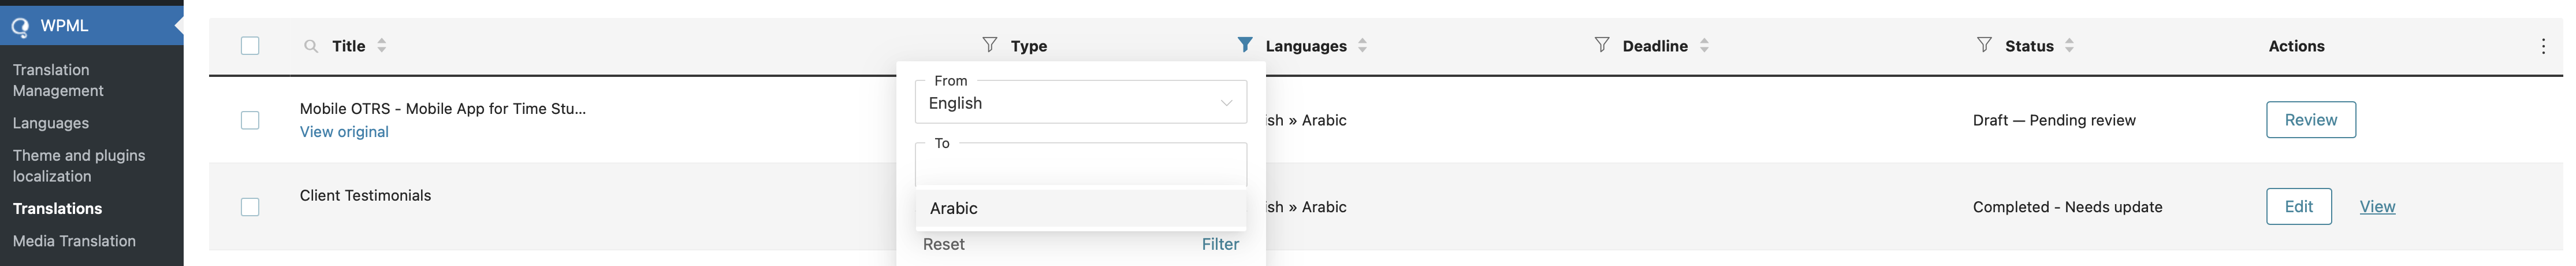The image size is (2576, 266).
Task: Expand the From language dropdown showing English
Action: pos(1081,103)
